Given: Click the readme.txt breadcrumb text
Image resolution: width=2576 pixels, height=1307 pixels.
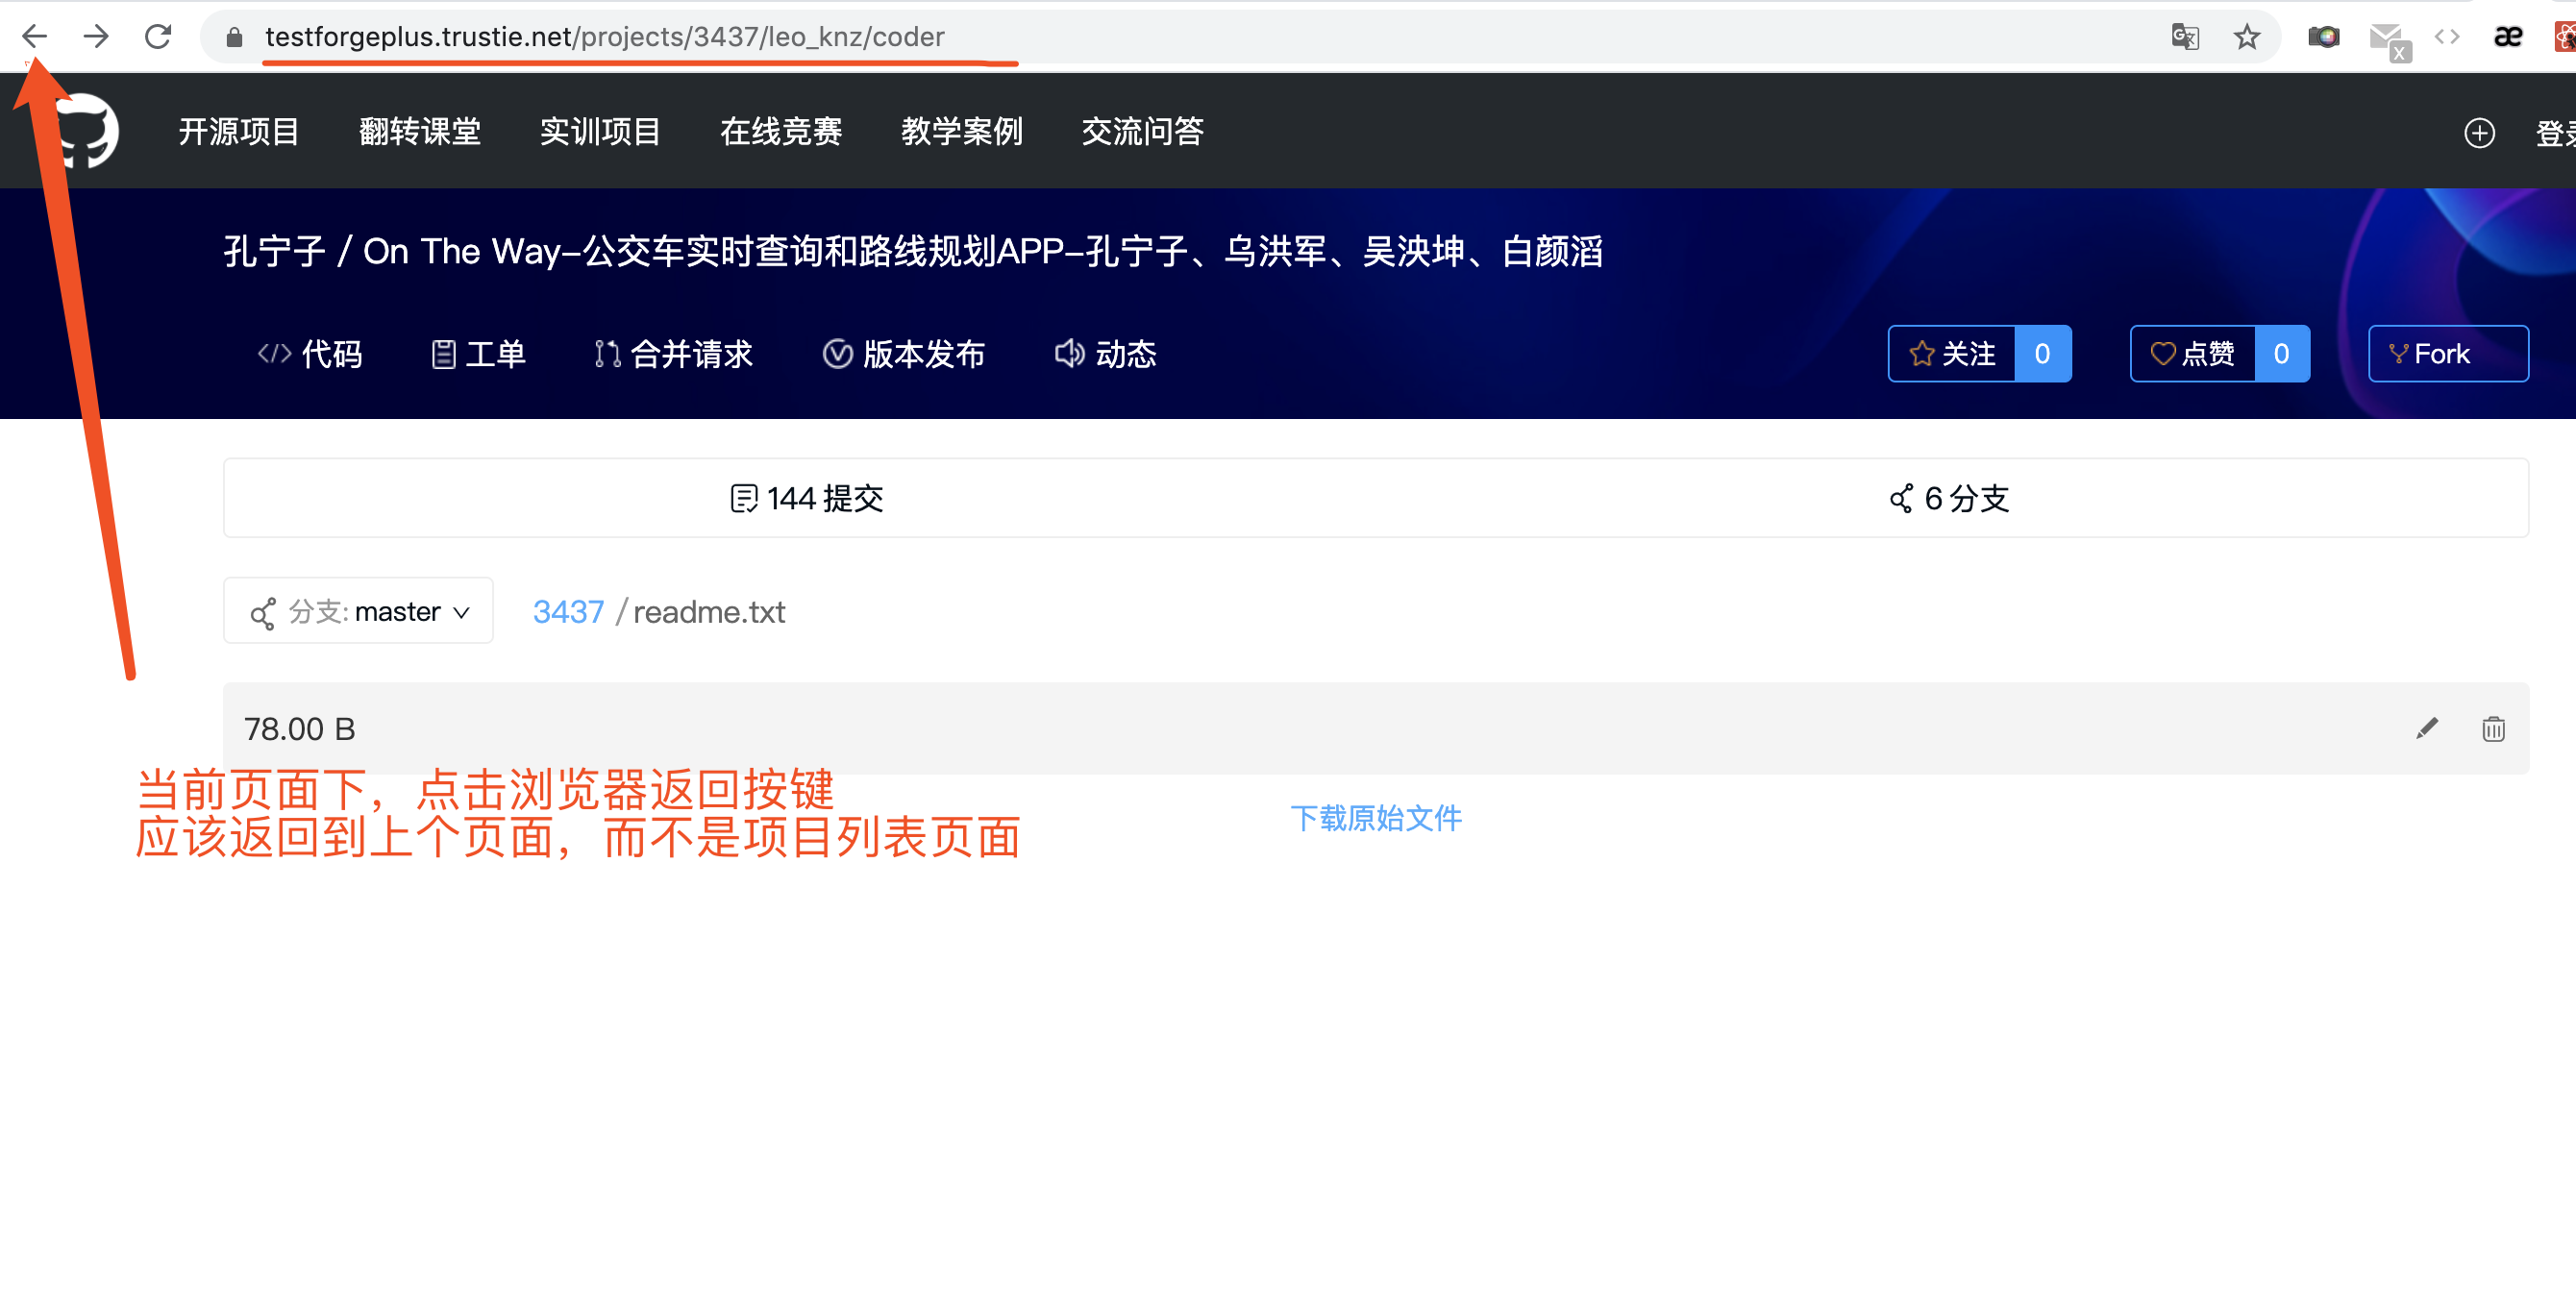Looking at the screenshot, I should click(x=709, y=612).
